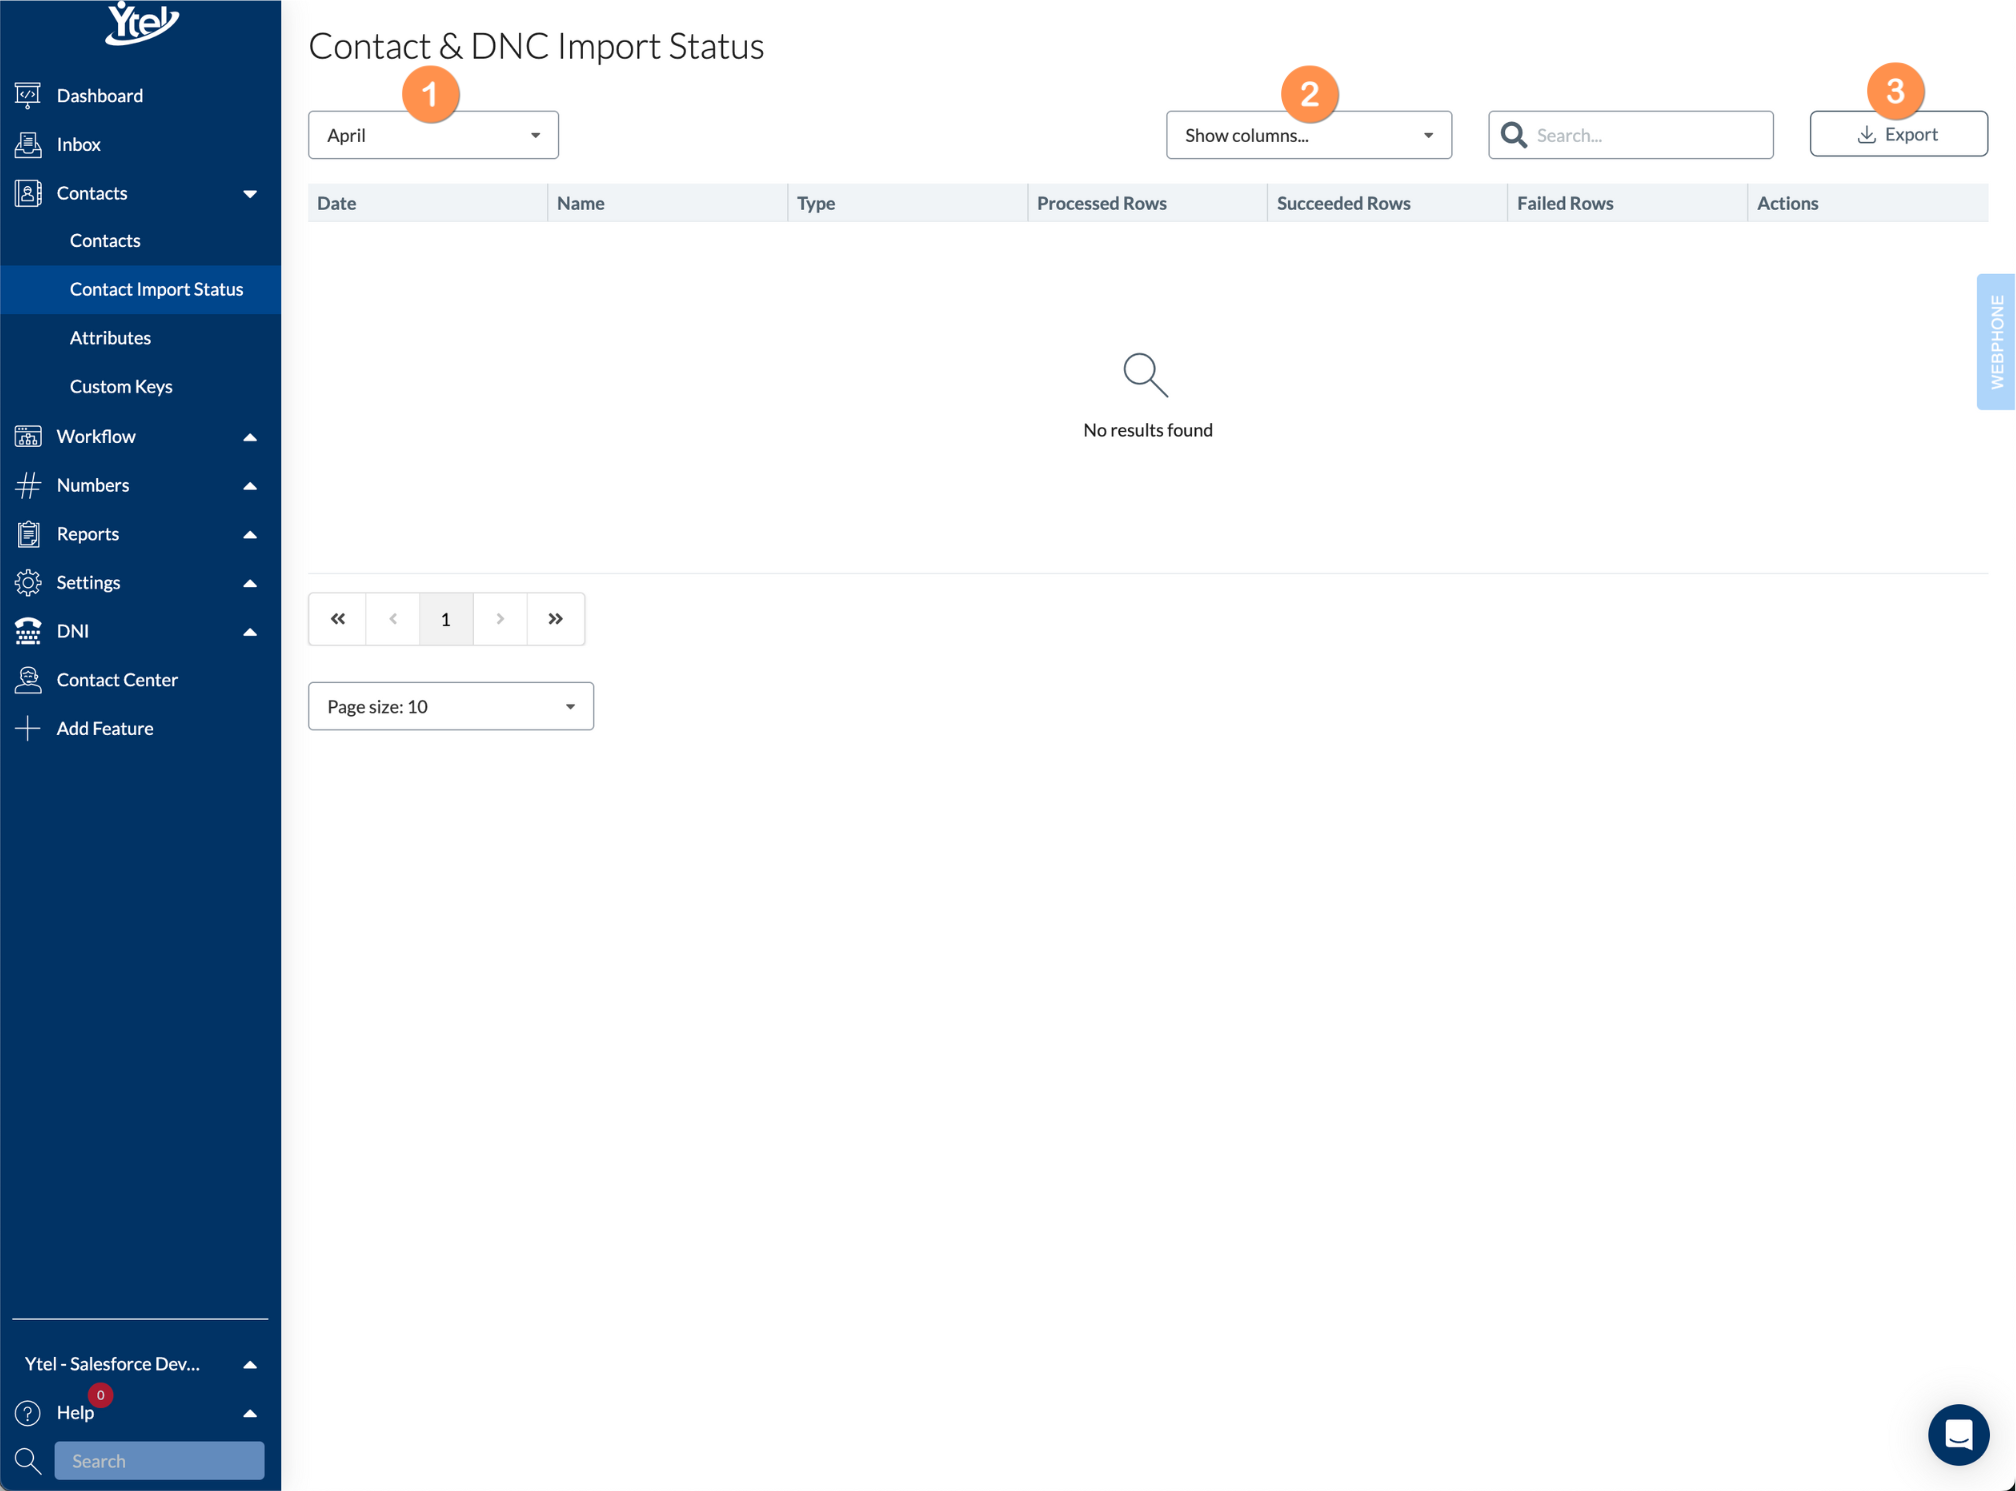Open the Reports clipboard icon
The image size is (2016, 1491).
coord(28,534)
